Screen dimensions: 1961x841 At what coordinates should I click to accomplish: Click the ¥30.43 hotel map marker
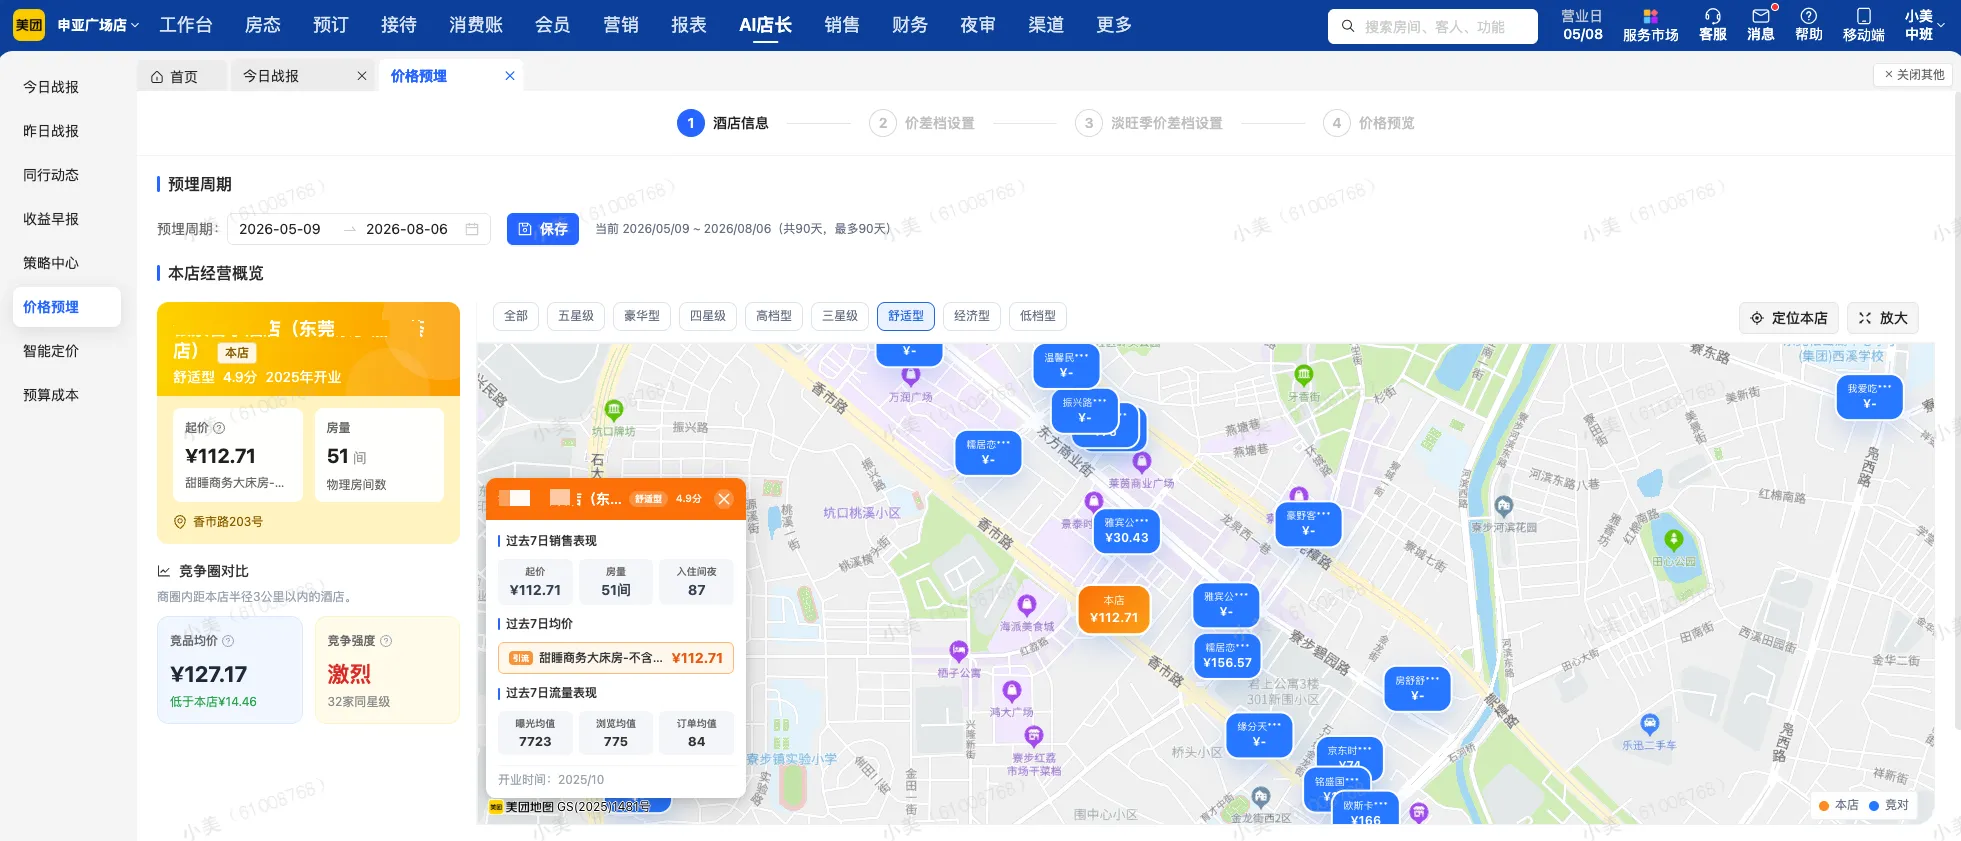click(x=1126, y=531)
